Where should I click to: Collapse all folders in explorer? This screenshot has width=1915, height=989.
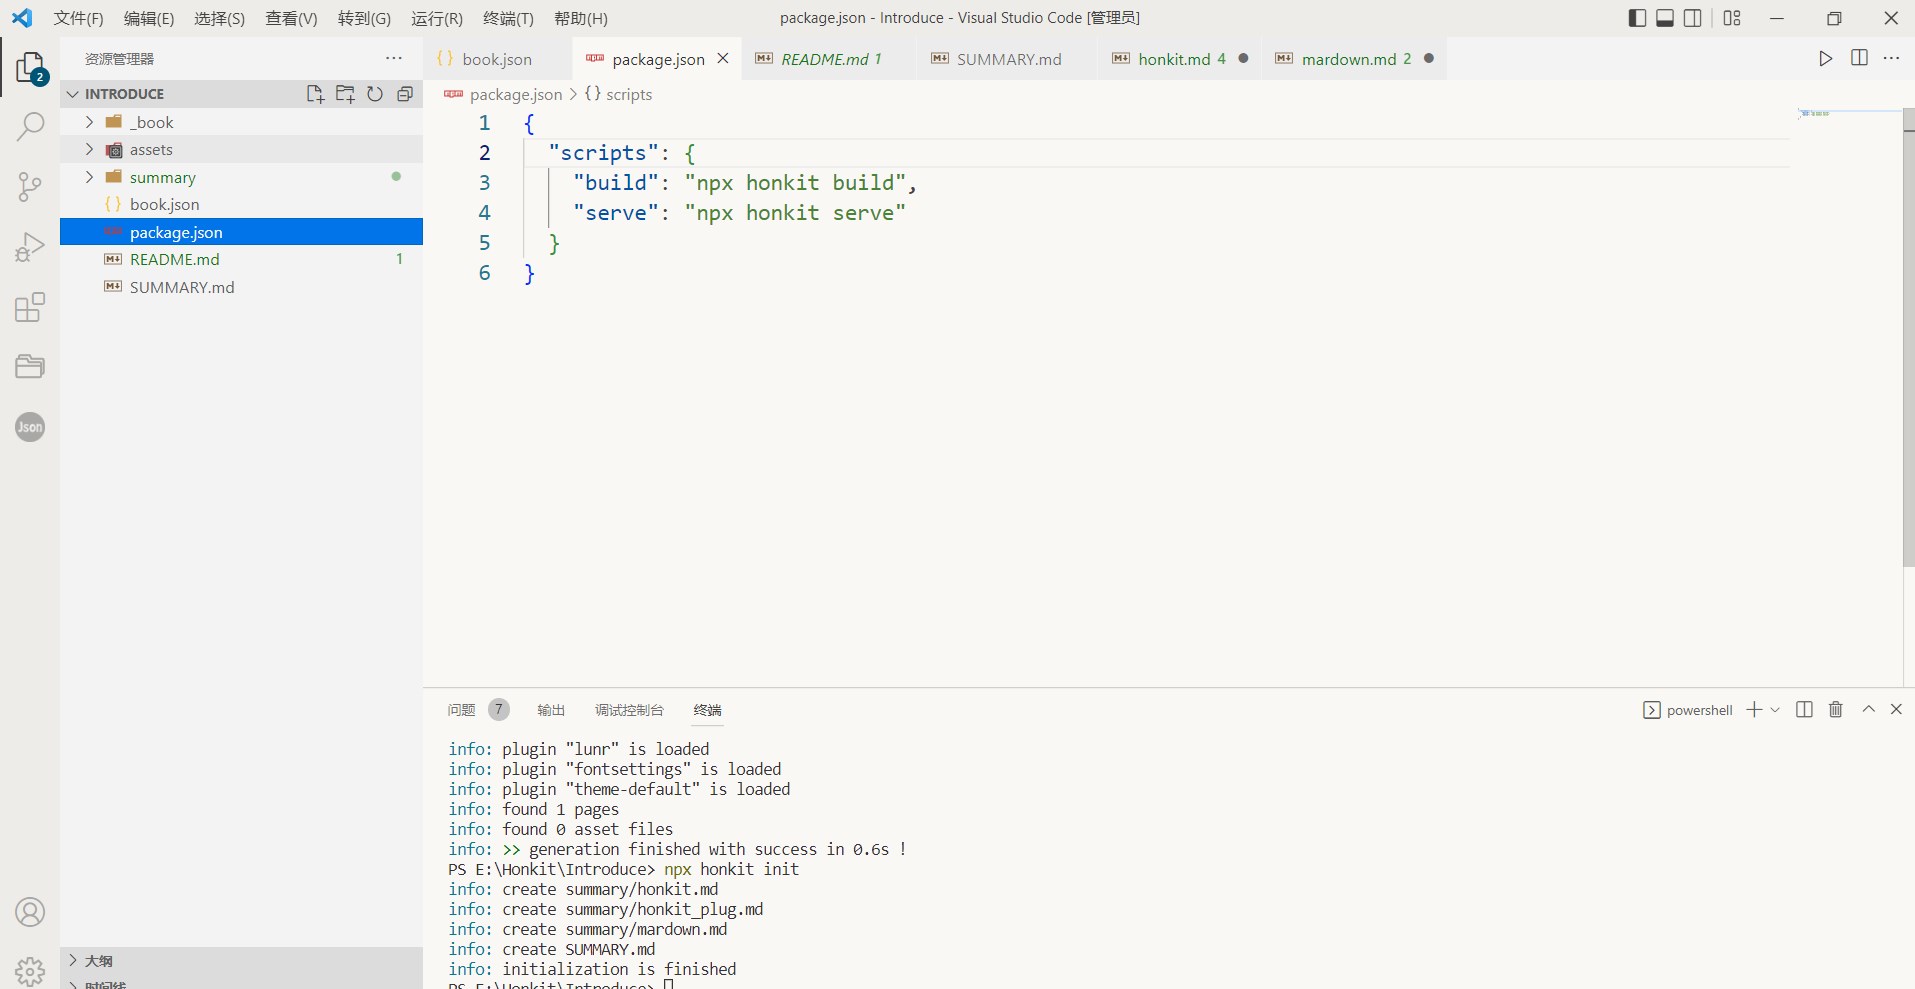point(405,94)
